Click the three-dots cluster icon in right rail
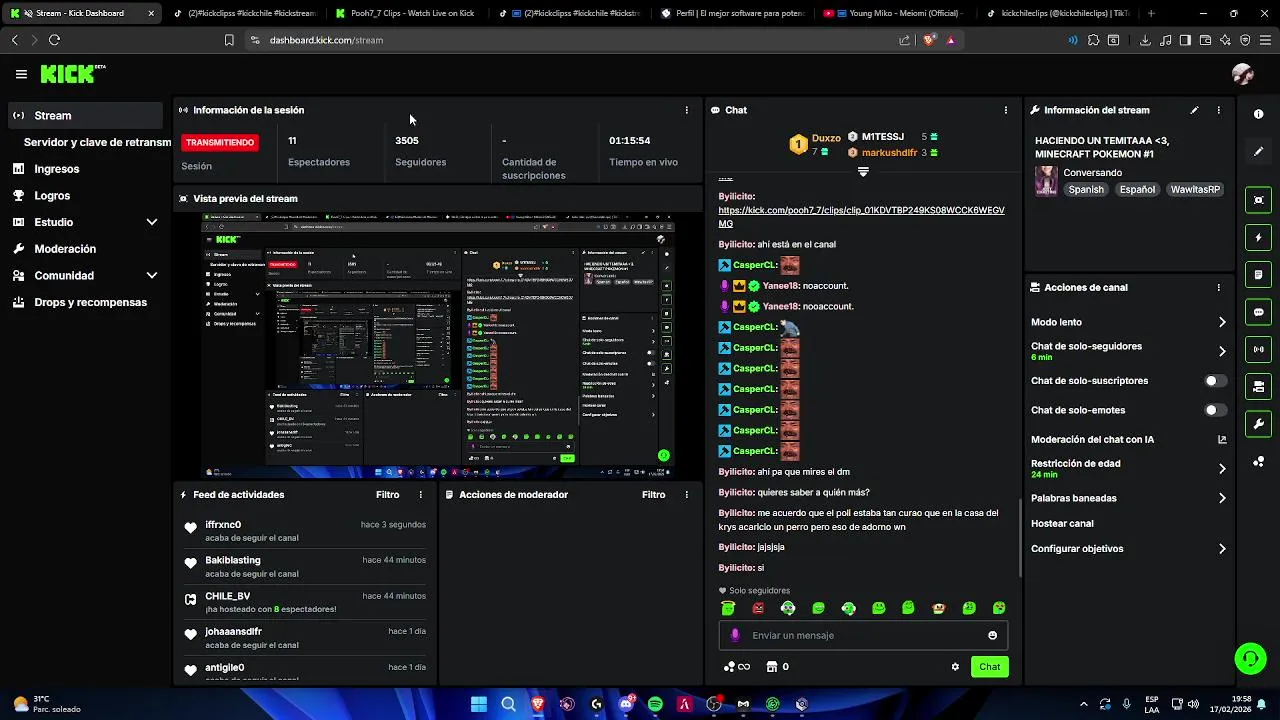Image resolution: width=1280 pixels, height=720 pixels. [x=1258, y=461]
